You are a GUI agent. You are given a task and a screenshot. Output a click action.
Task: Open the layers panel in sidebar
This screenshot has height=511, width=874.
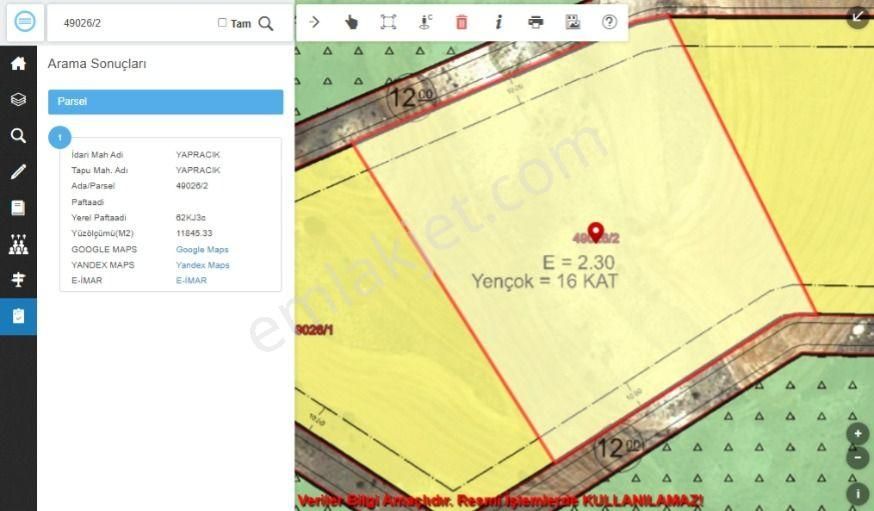pos(18,100)
